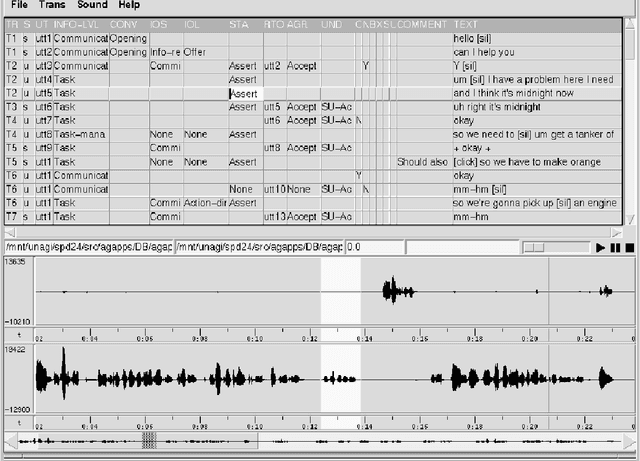Pause the audio with the pause button

[615, 247]
